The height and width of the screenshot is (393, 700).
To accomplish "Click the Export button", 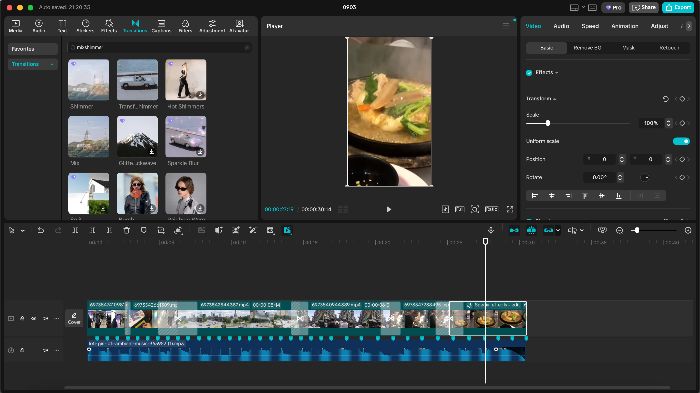I will click(x=678, y=7).
